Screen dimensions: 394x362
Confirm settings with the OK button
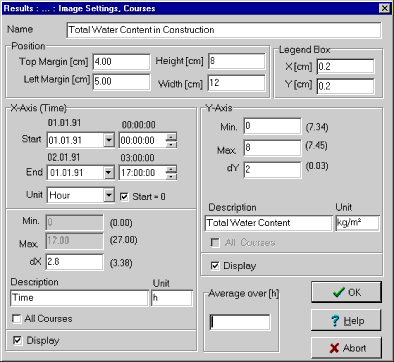click(x=346, y=292)
